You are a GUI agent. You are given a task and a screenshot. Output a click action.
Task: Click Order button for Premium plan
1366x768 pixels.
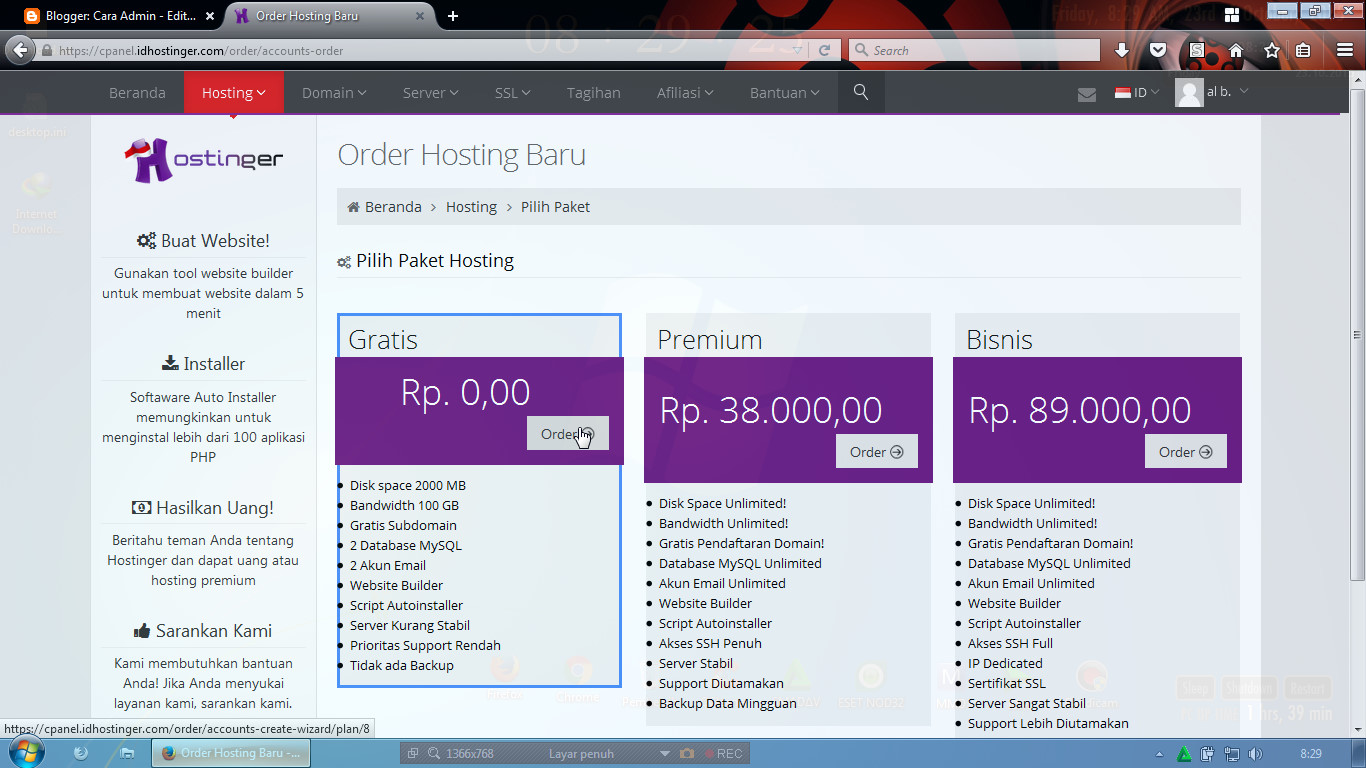click(877, 452)
